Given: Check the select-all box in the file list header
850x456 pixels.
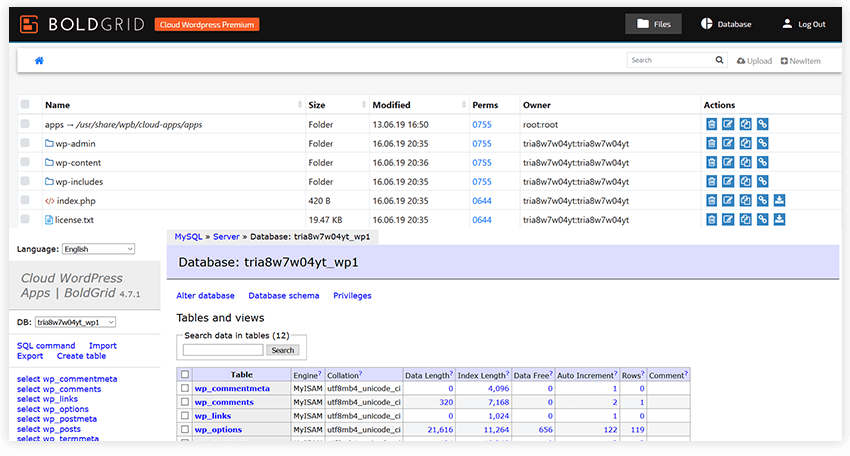Looking at the screenshot, I should (x=25, y=105).
